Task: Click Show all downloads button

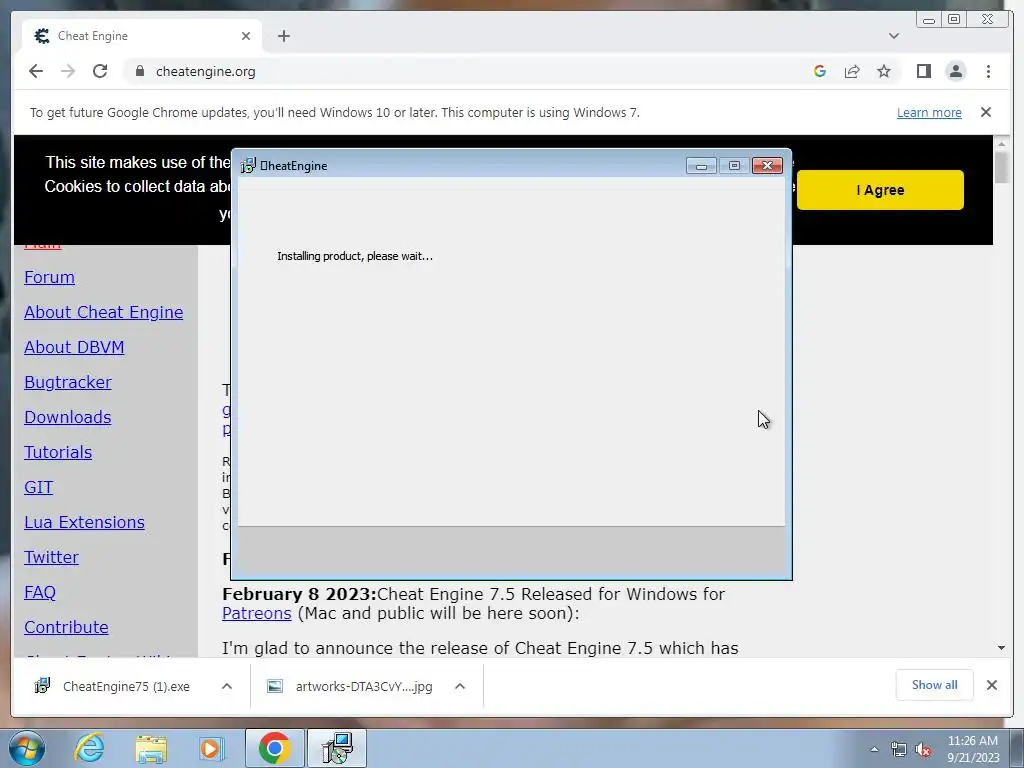Action: click(x=935, y=685)
